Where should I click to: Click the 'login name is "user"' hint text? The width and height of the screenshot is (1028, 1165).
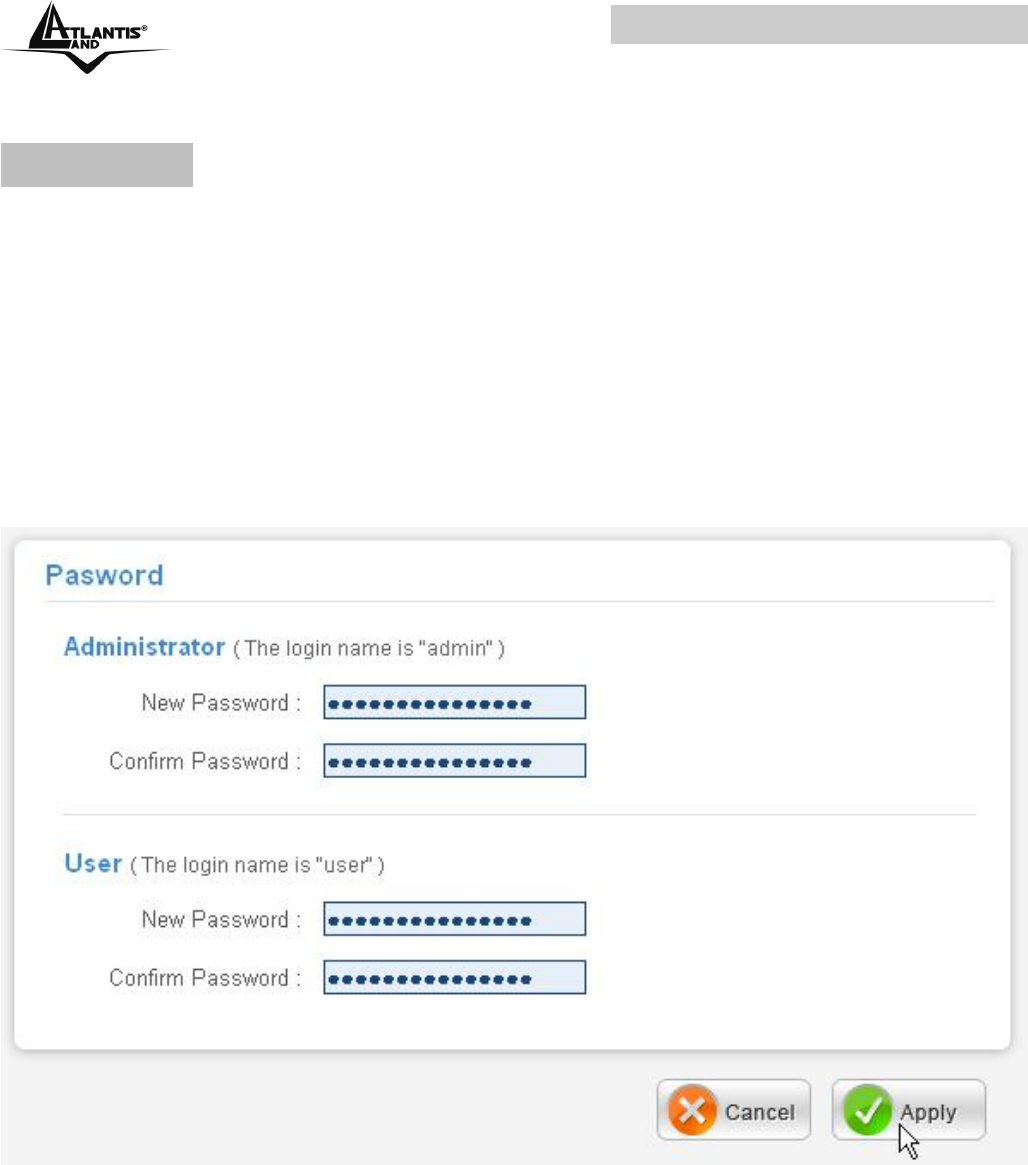259,865
